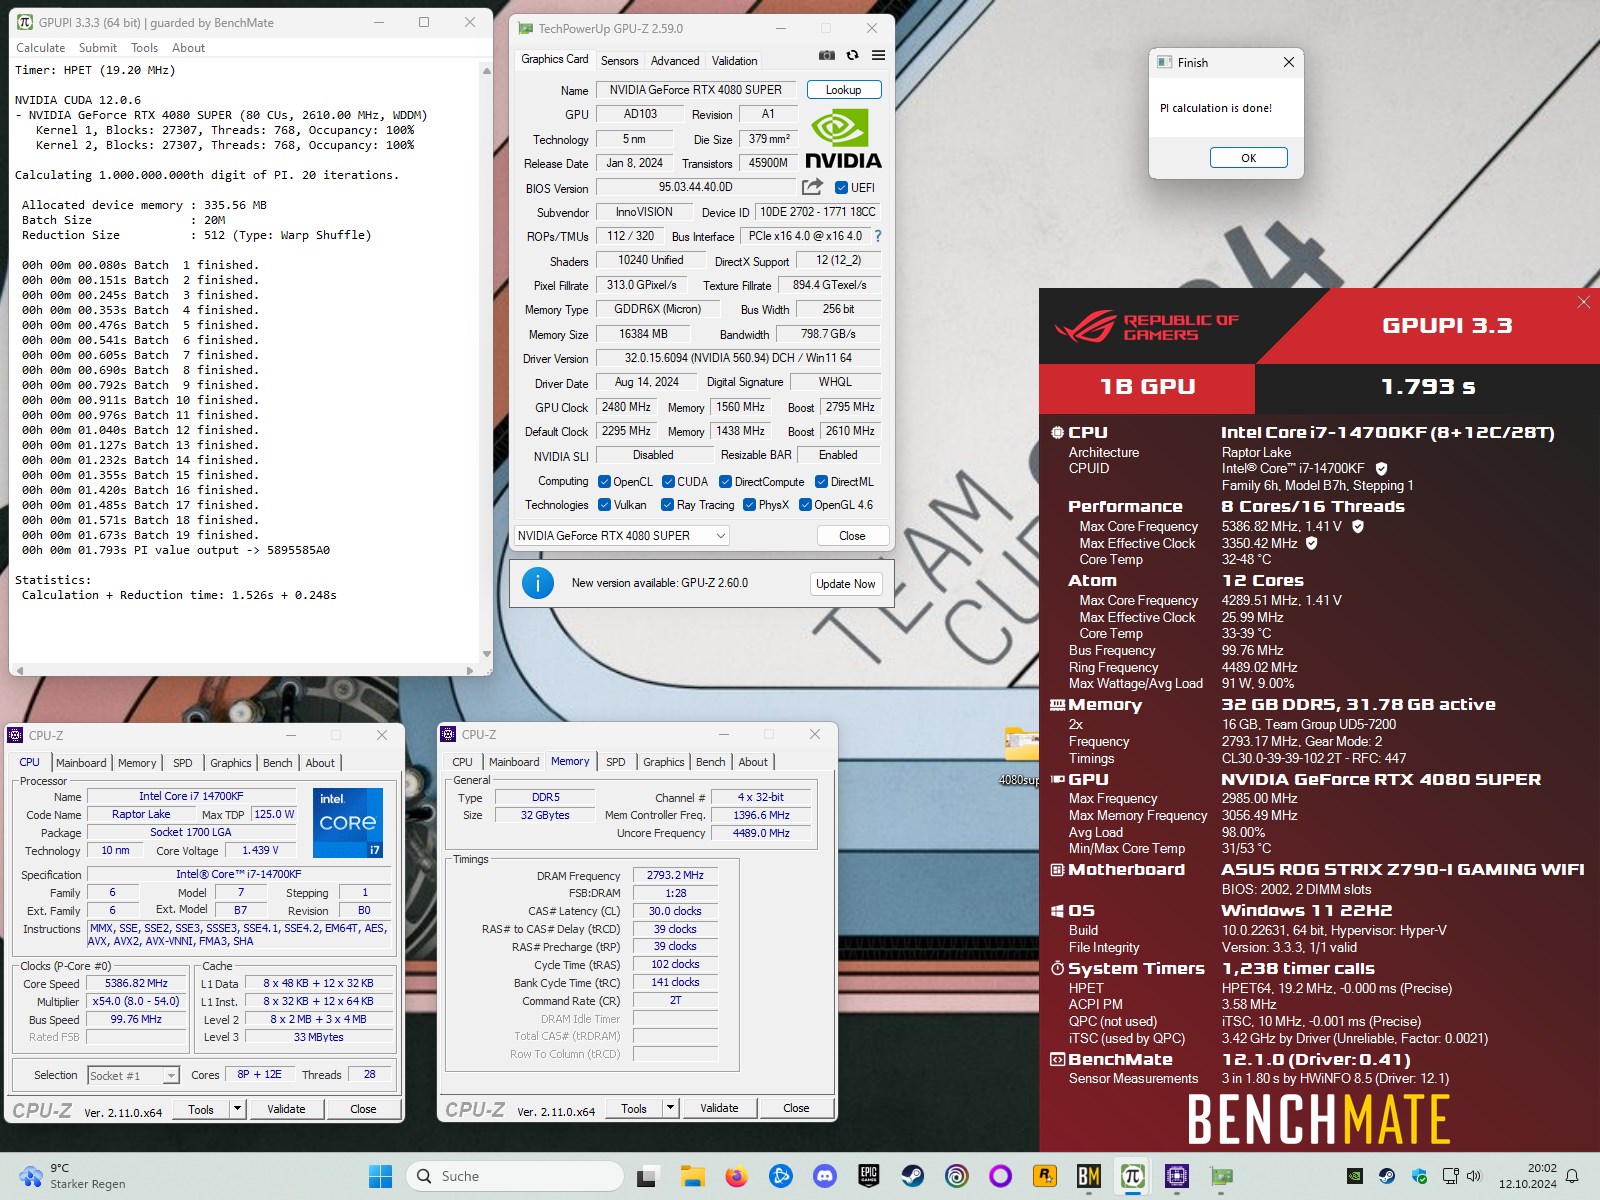Open the SPD tab in CPU-Z Memory window
1600x1200 pixels.
pyautogui.click(x=616, y=762)
